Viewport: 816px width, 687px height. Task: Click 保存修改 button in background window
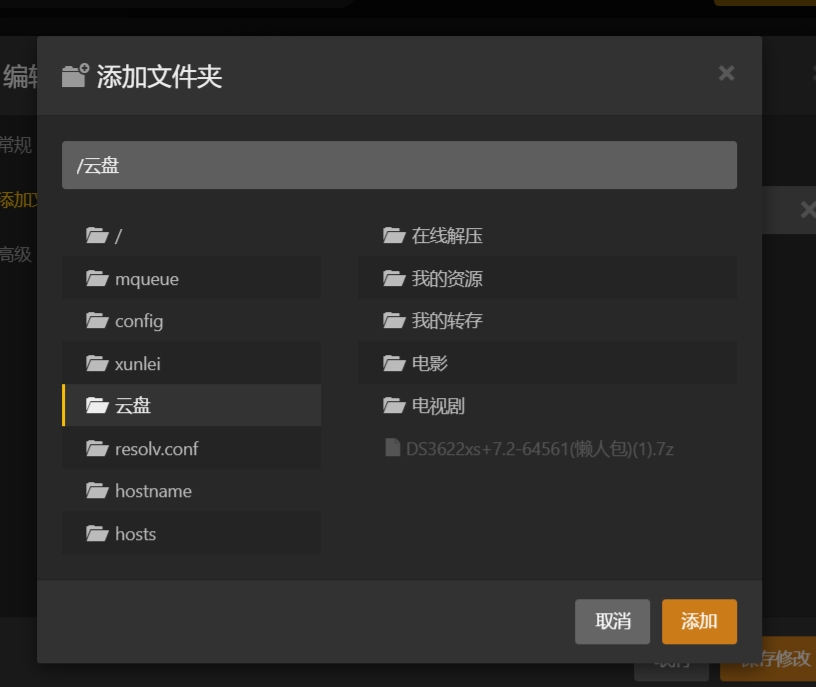[768, 658]
